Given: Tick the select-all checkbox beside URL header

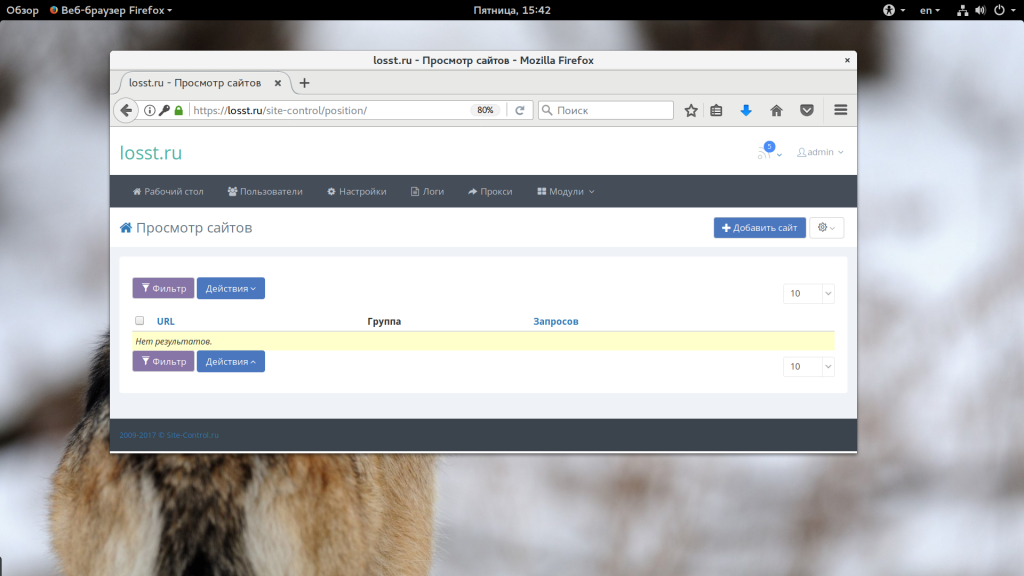Looking at the screenshot, I should coord(140,321).
